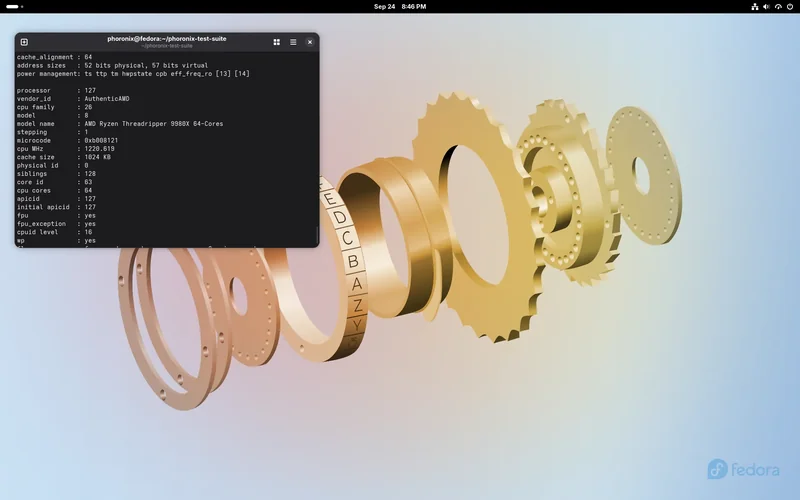Image resolution: width=800 pixels, height=500 pixels.
Task: Click the wired network status icon
Action: click(755, 7)
